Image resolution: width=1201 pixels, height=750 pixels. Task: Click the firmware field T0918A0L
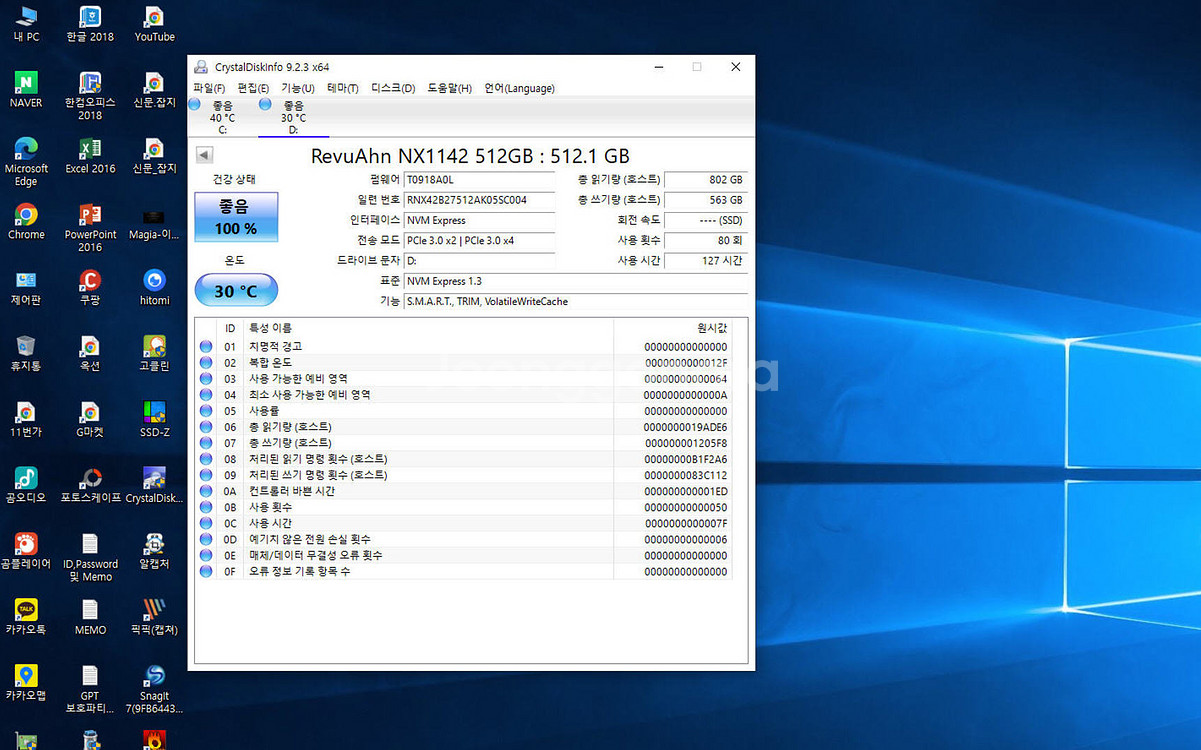479,180
